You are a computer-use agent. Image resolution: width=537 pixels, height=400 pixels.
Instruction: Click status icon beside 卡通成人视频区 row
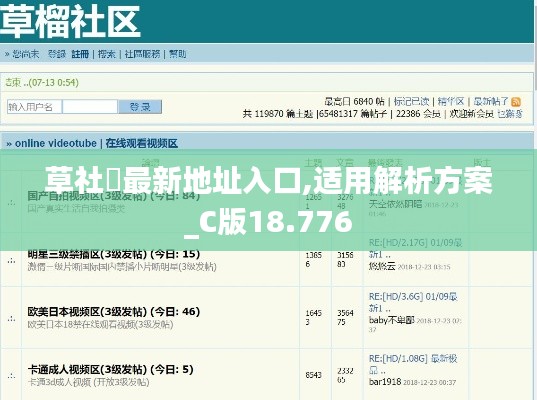tap(11, 376)
